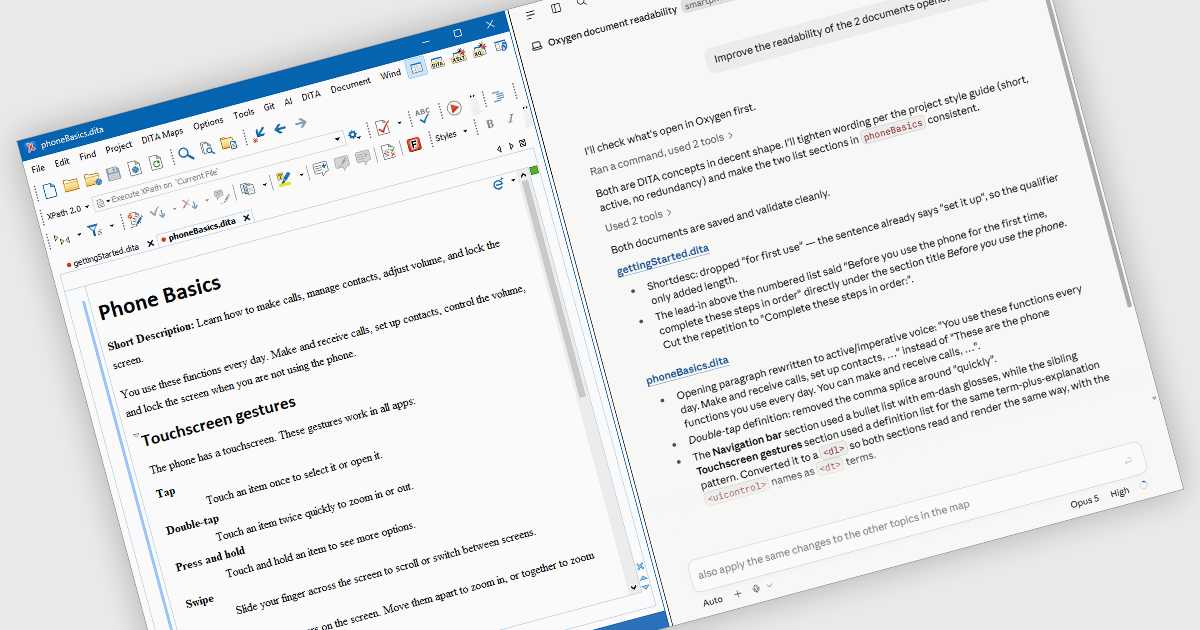Click the Track Changes pencil icon

pyautogui.click(x=135, y=219)
